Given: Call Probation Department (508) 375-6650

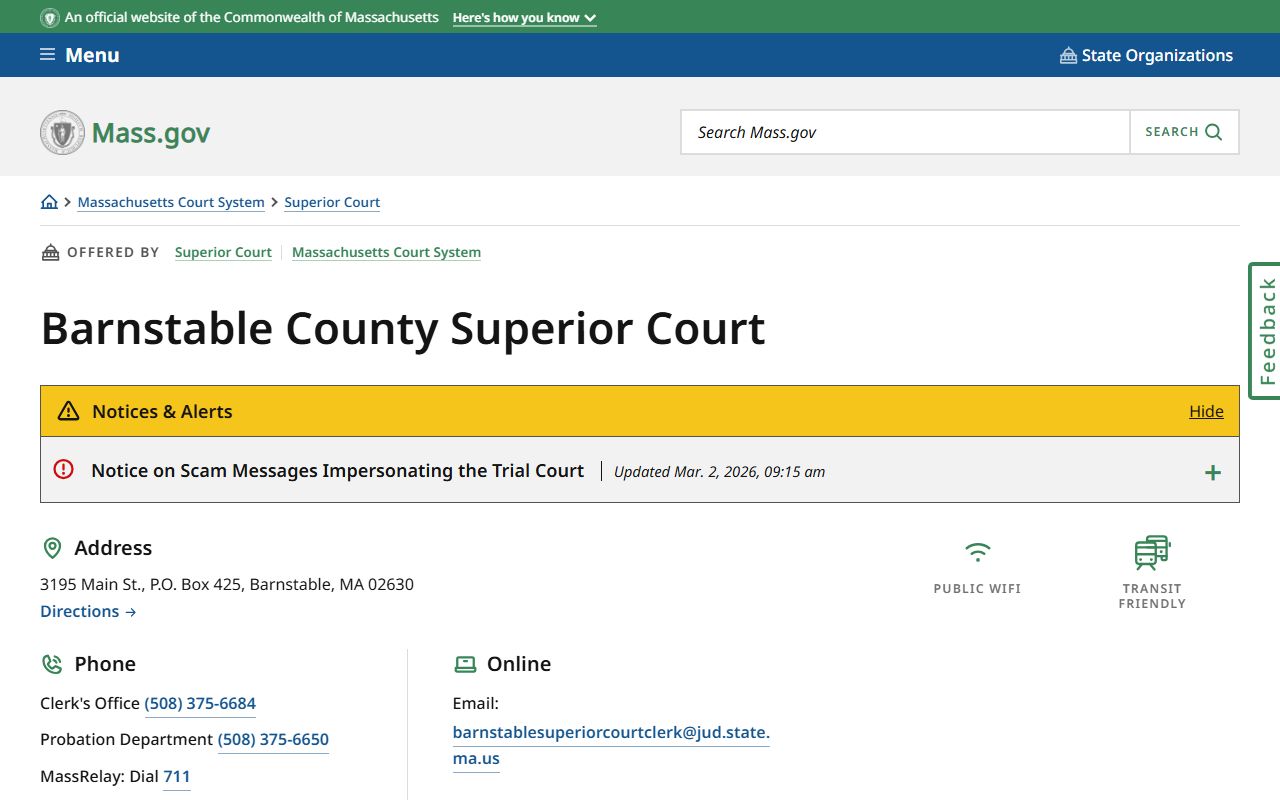Looking at the screenshot, I should pyautogui.click(x=273, y=739).
